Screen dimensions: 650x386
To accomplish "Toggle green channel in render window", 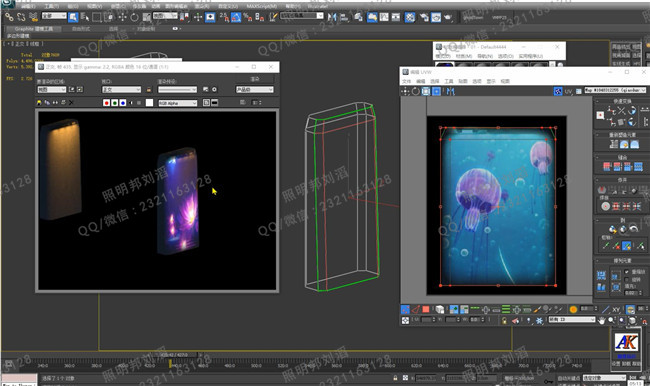I will (115, 103).
